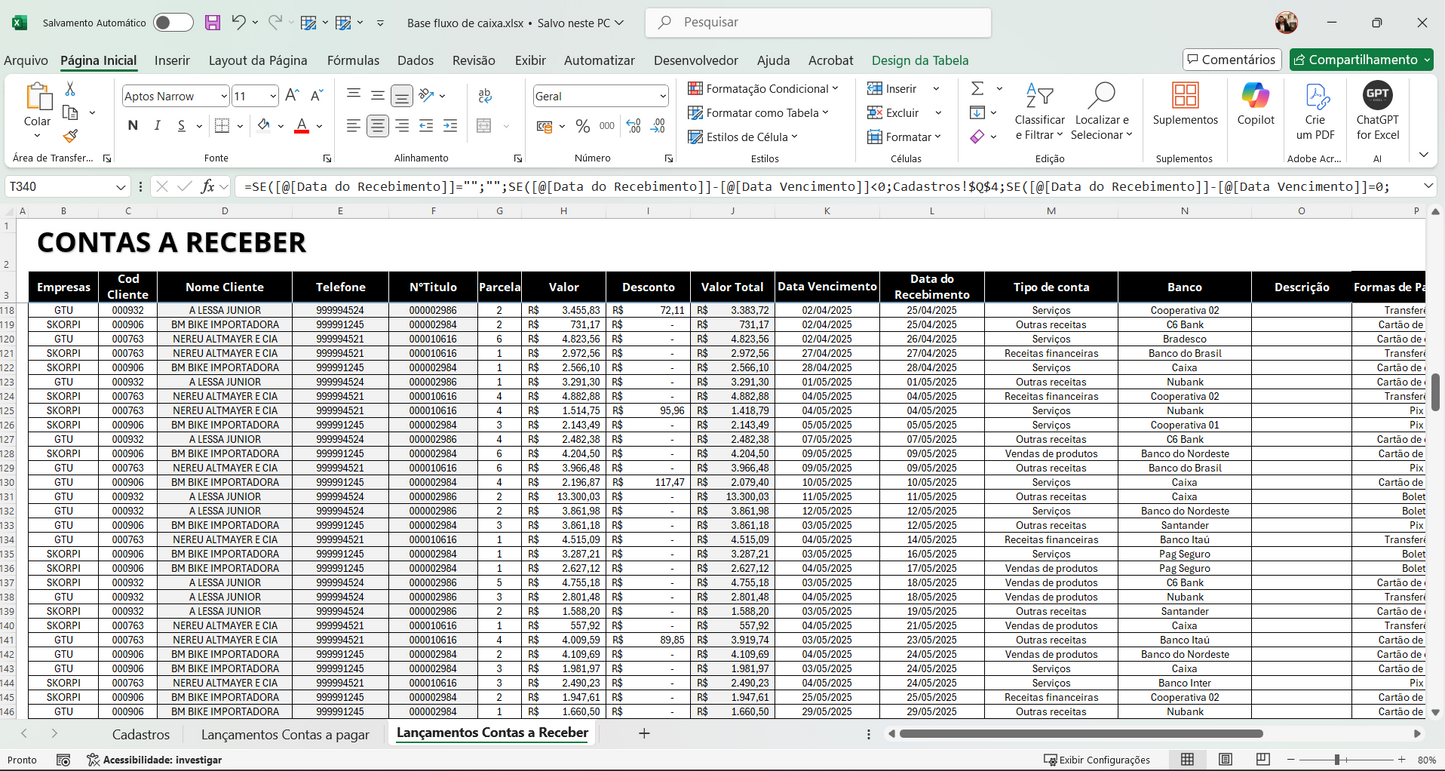Open the Lançamentos Contas a pagar sheet
Screen dimensions: 1445x771
[x=284, y=733]
